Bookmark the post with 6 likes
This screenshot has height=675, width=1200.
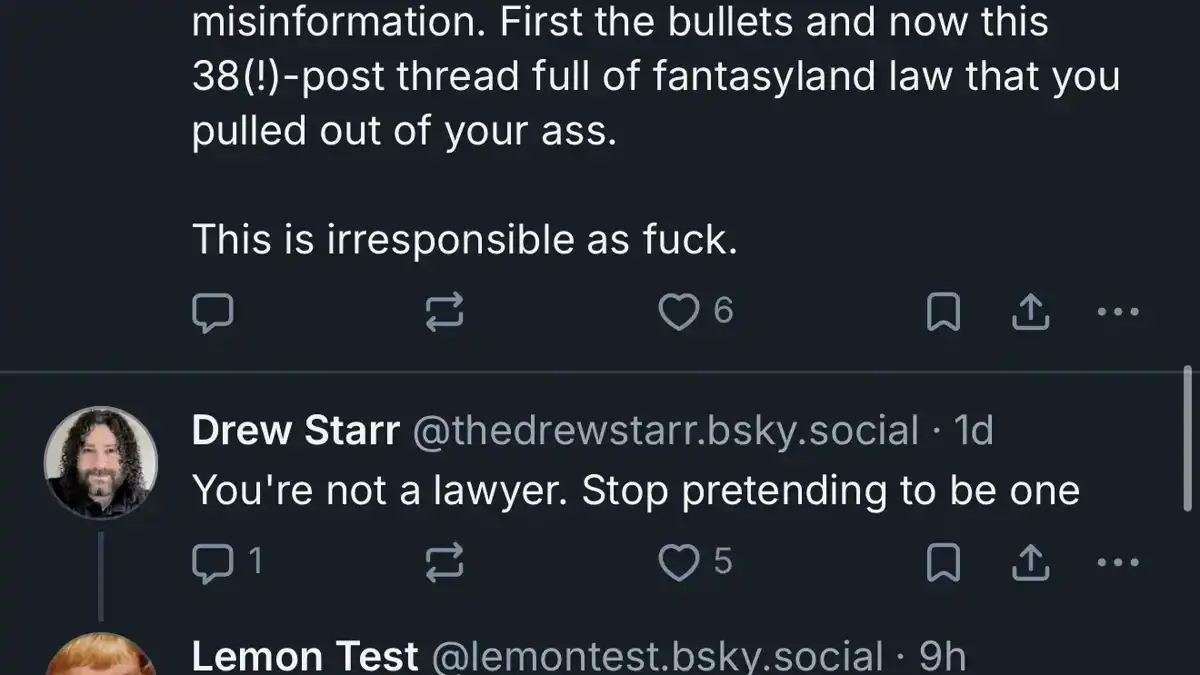tap(943, 312)
